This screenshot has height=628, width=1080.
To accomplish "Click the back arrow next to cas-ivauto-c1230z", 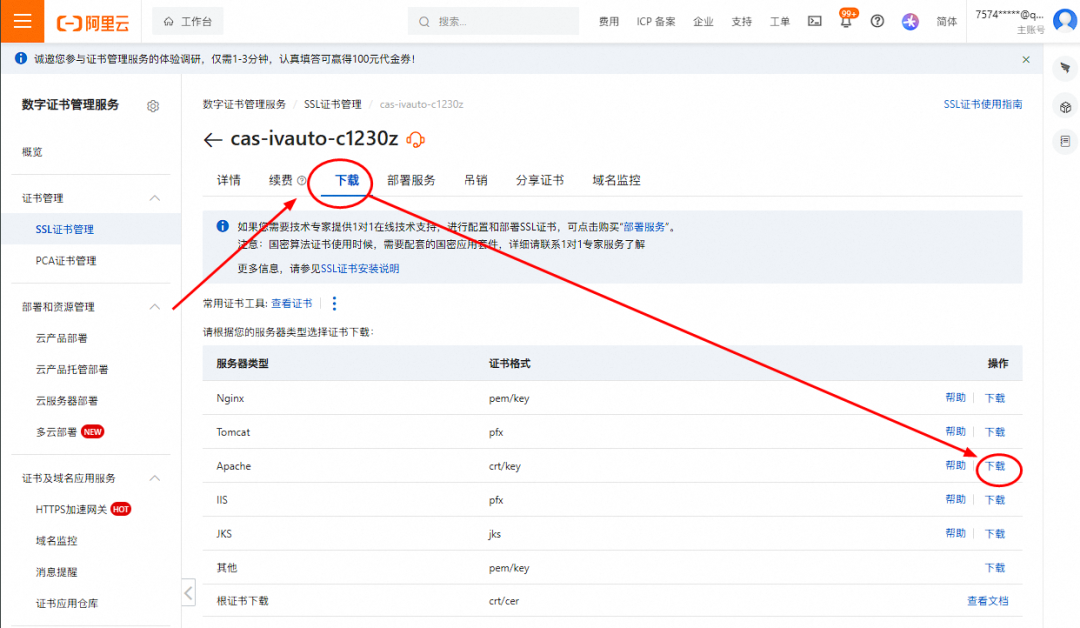I will 212,140.
